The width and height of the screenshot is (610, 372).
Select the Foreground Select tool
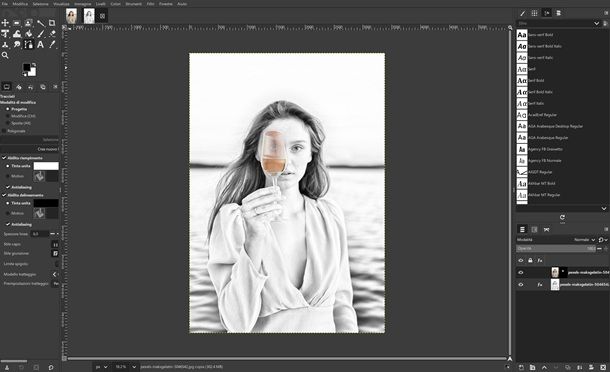point(28,23)
